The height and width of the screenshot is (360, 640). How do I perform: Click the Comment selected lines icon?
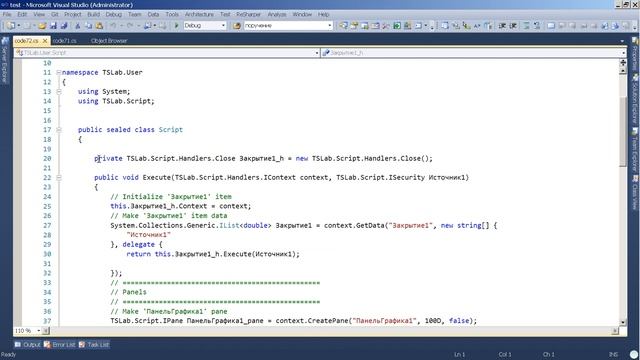[527, 25]
